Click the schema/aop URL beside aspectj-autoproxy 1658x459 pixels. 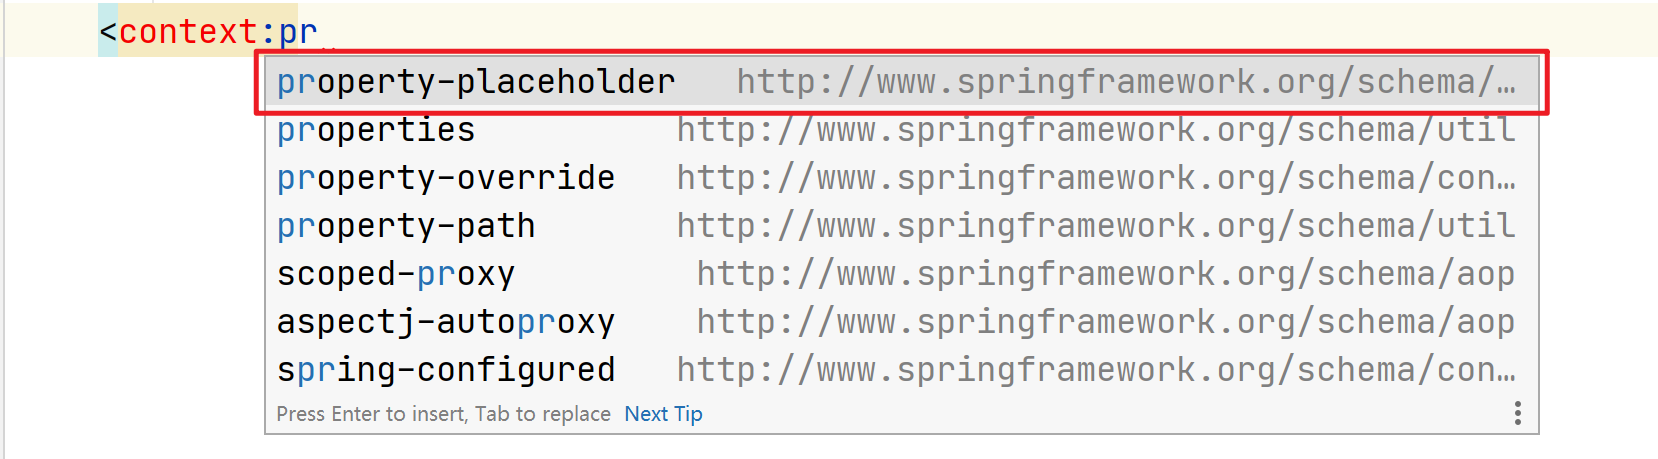pyautogui.click(x=1106, y=322)
